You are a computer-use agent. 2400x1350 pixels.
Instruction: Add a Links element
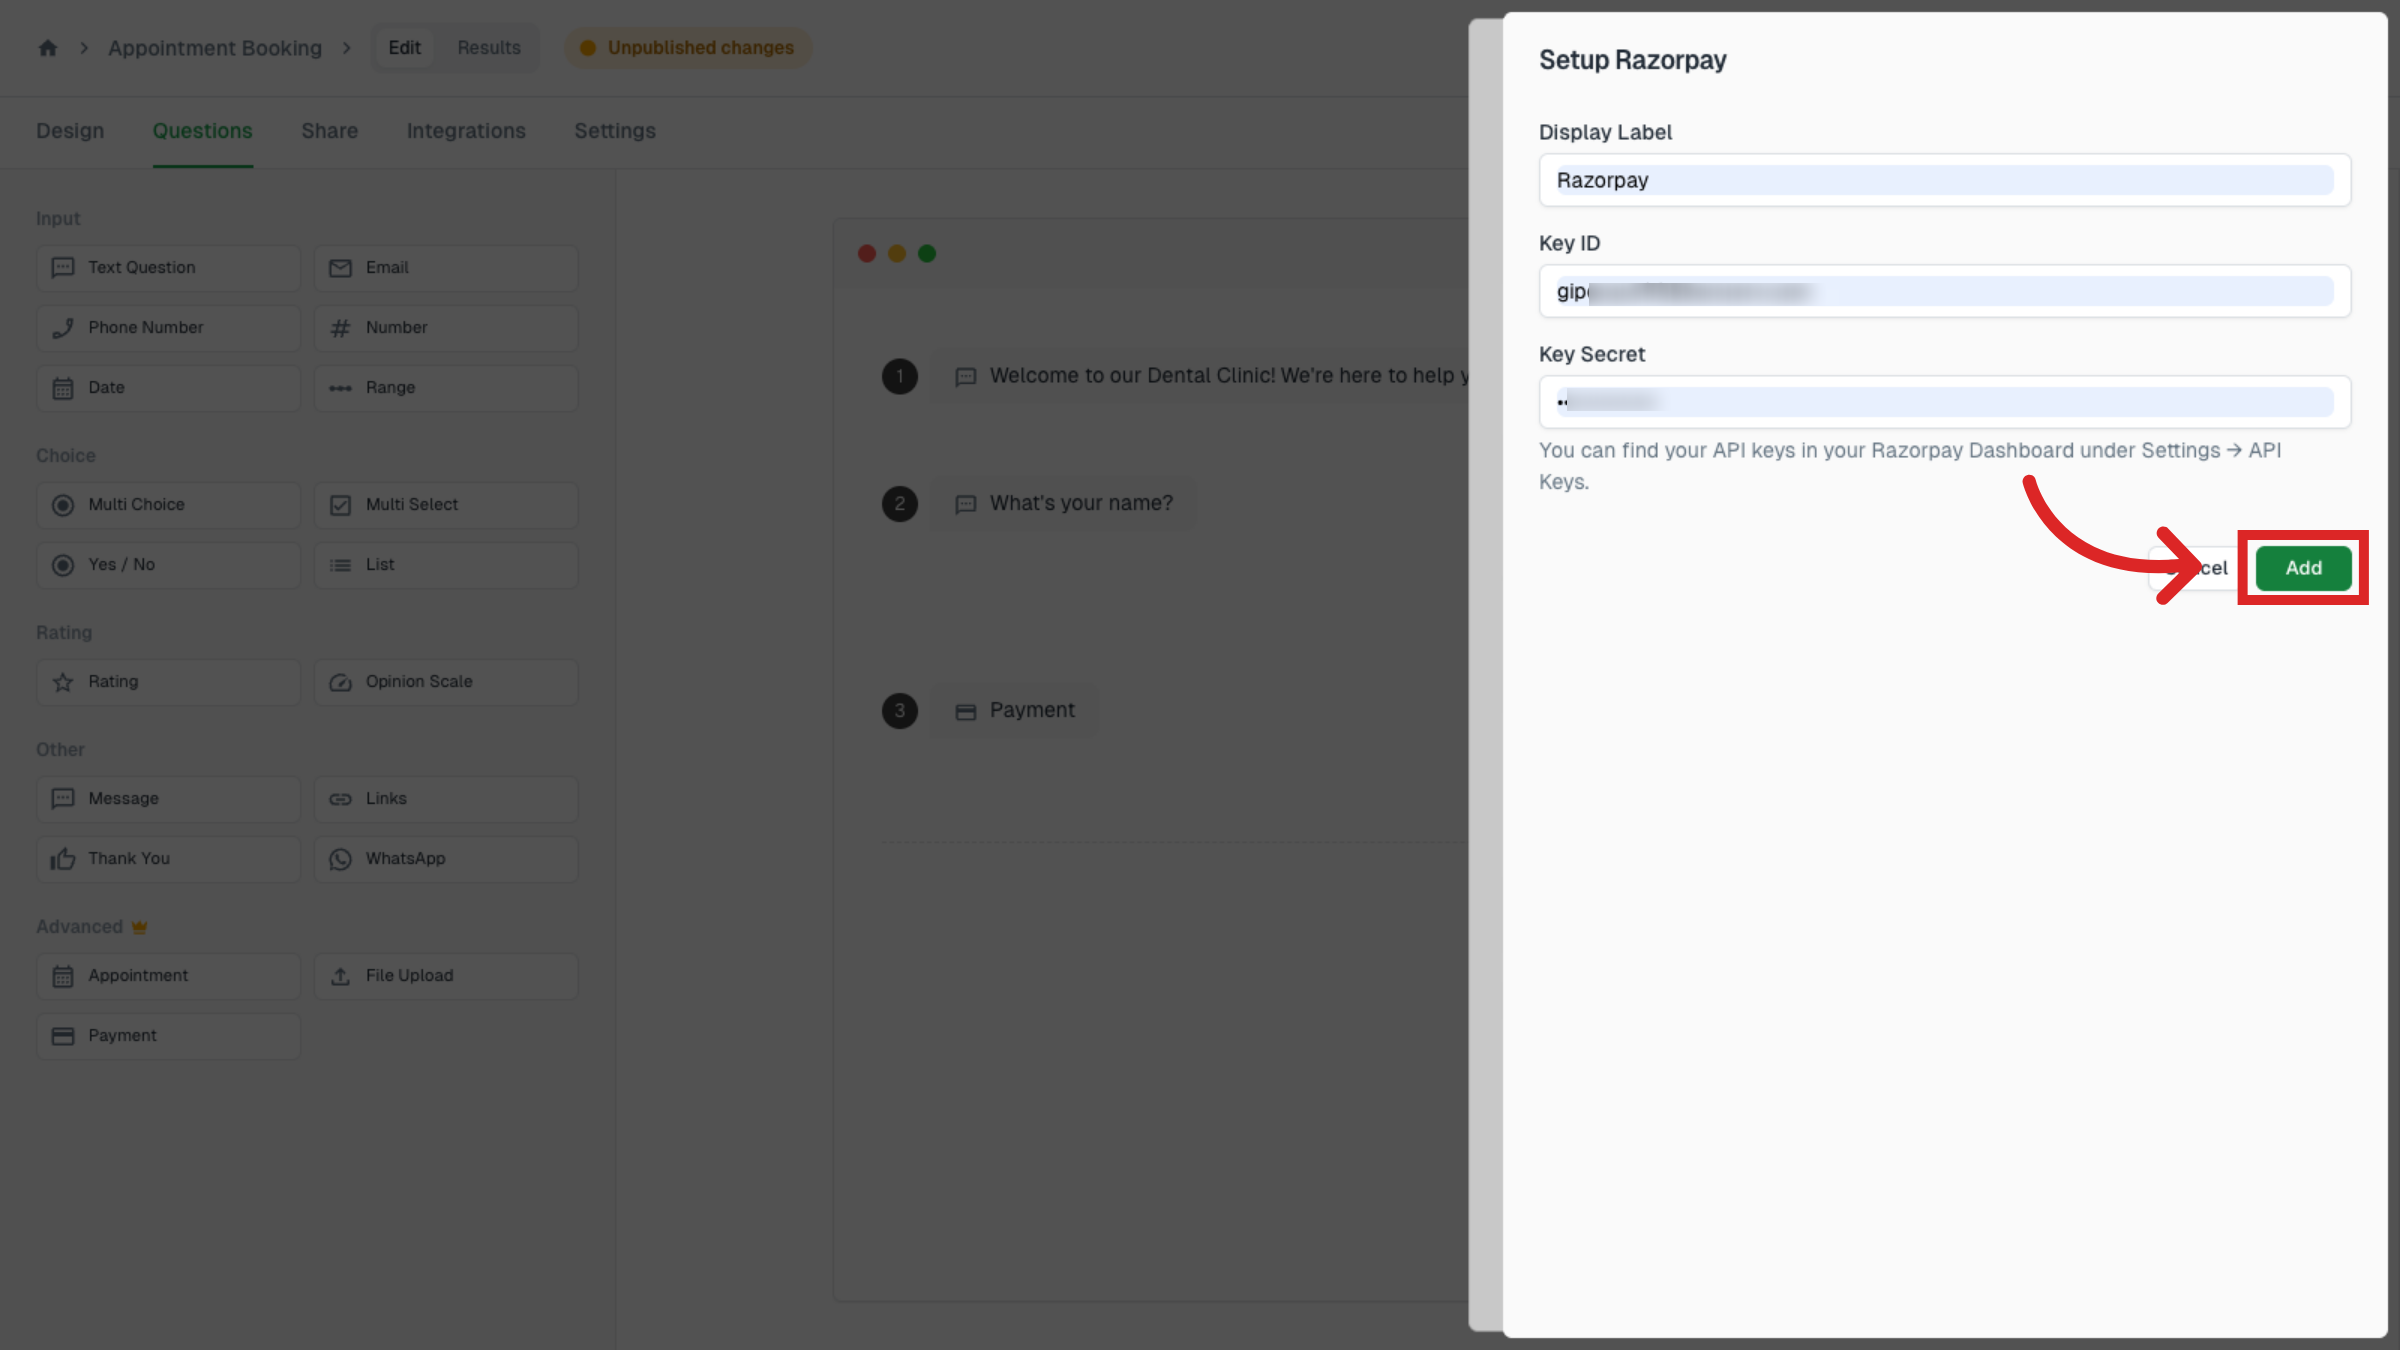(446, 799)
